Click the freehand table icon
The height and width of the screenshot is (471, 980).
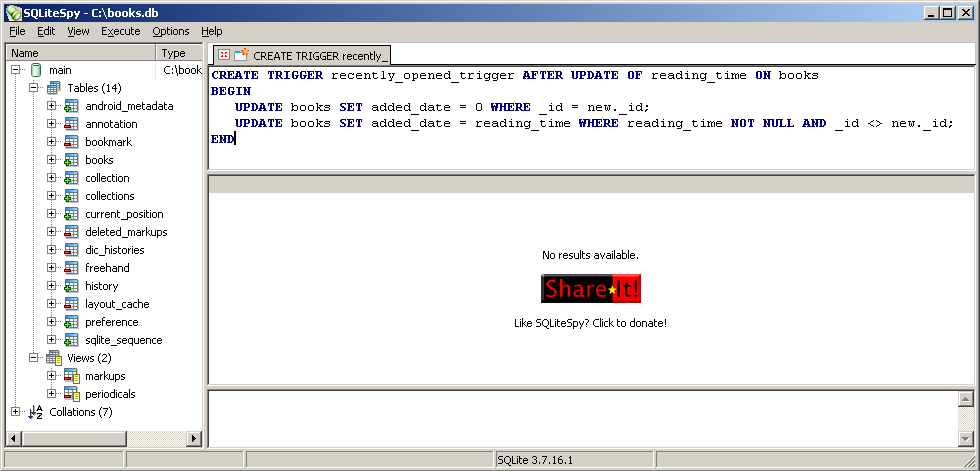click(71, 269)
